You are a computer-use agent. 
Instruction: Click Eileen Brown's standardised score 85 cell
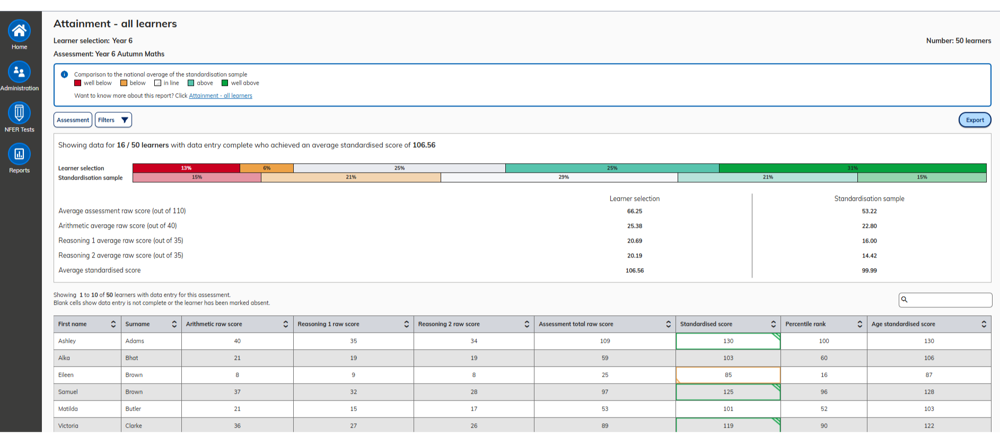point(728,375)
